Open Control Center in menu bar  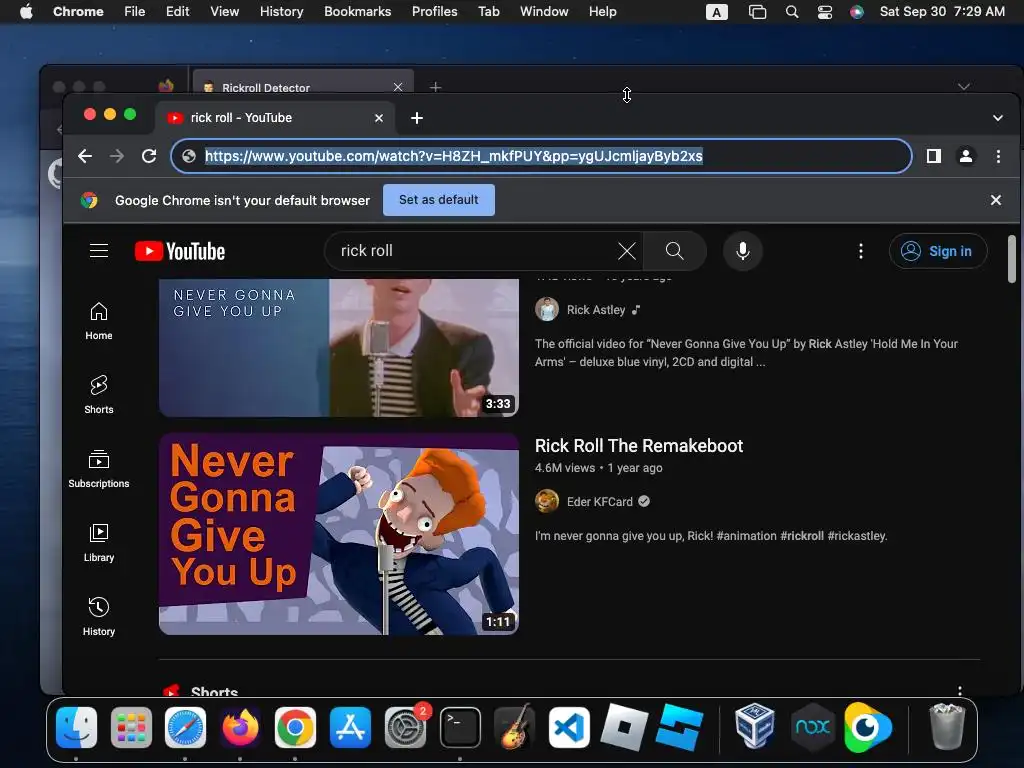825,11
